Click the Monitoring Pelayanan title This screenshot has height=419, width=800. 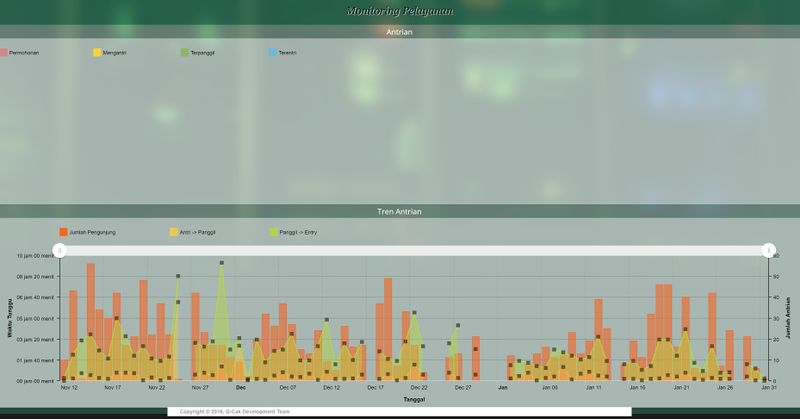click(x=399, y=11)
